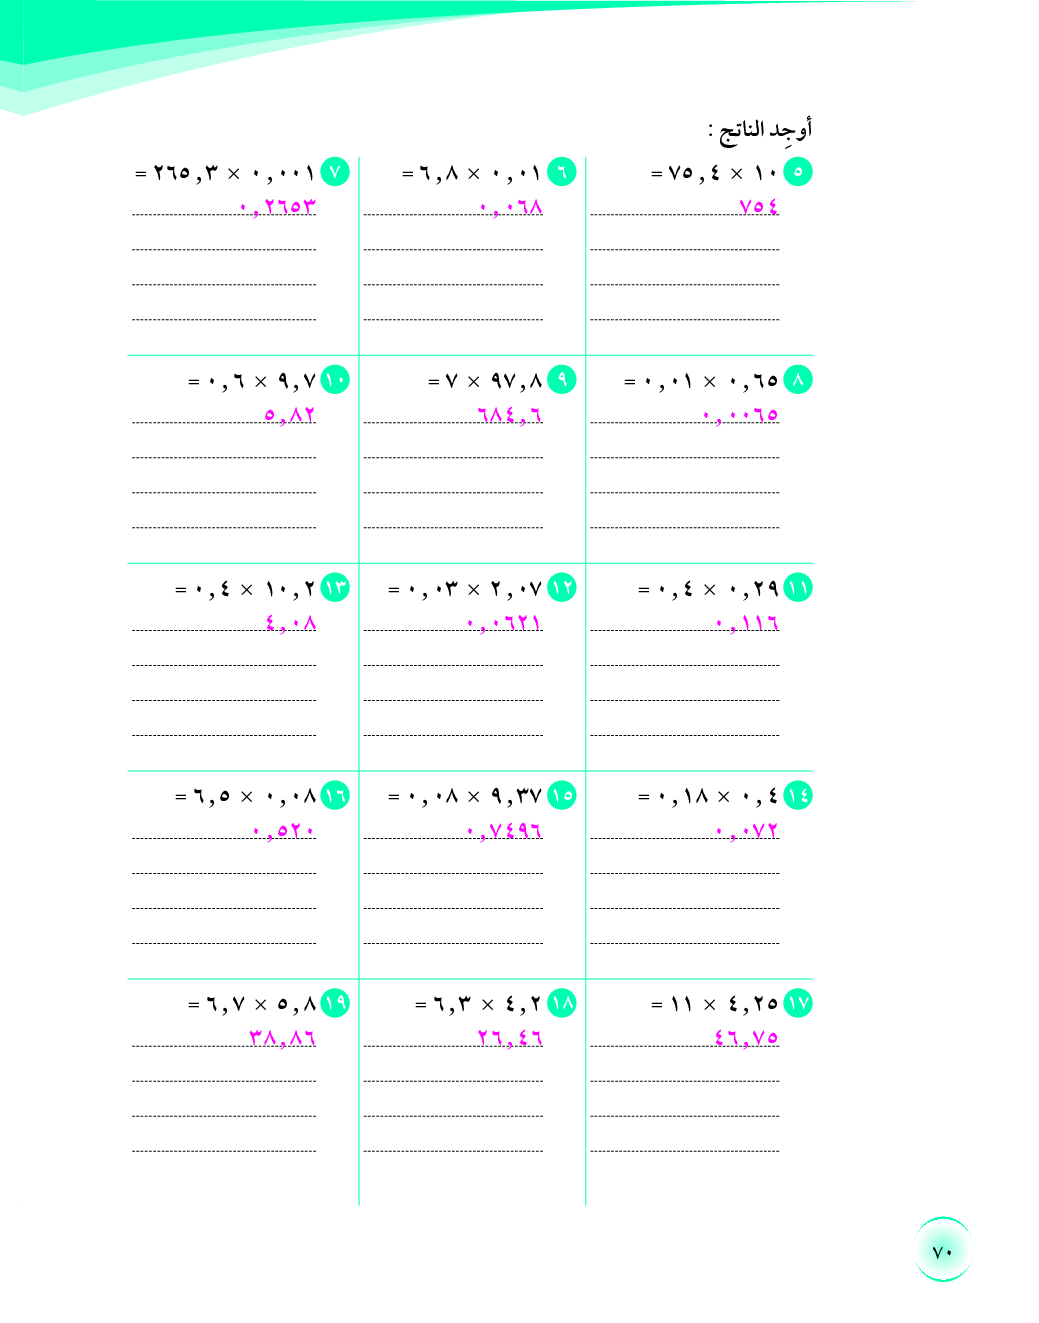Click the equation 0.4 × 10.2
The height and width of the screenshot is (1323, 1039).
coord(245,589)
